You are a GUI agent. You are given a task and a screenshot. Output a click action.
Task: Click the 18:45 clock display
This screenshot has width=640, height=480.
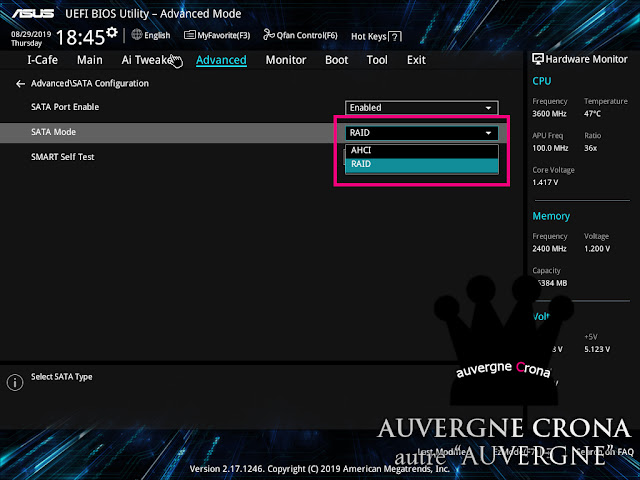pyautogui.click(x=80, y=38)
